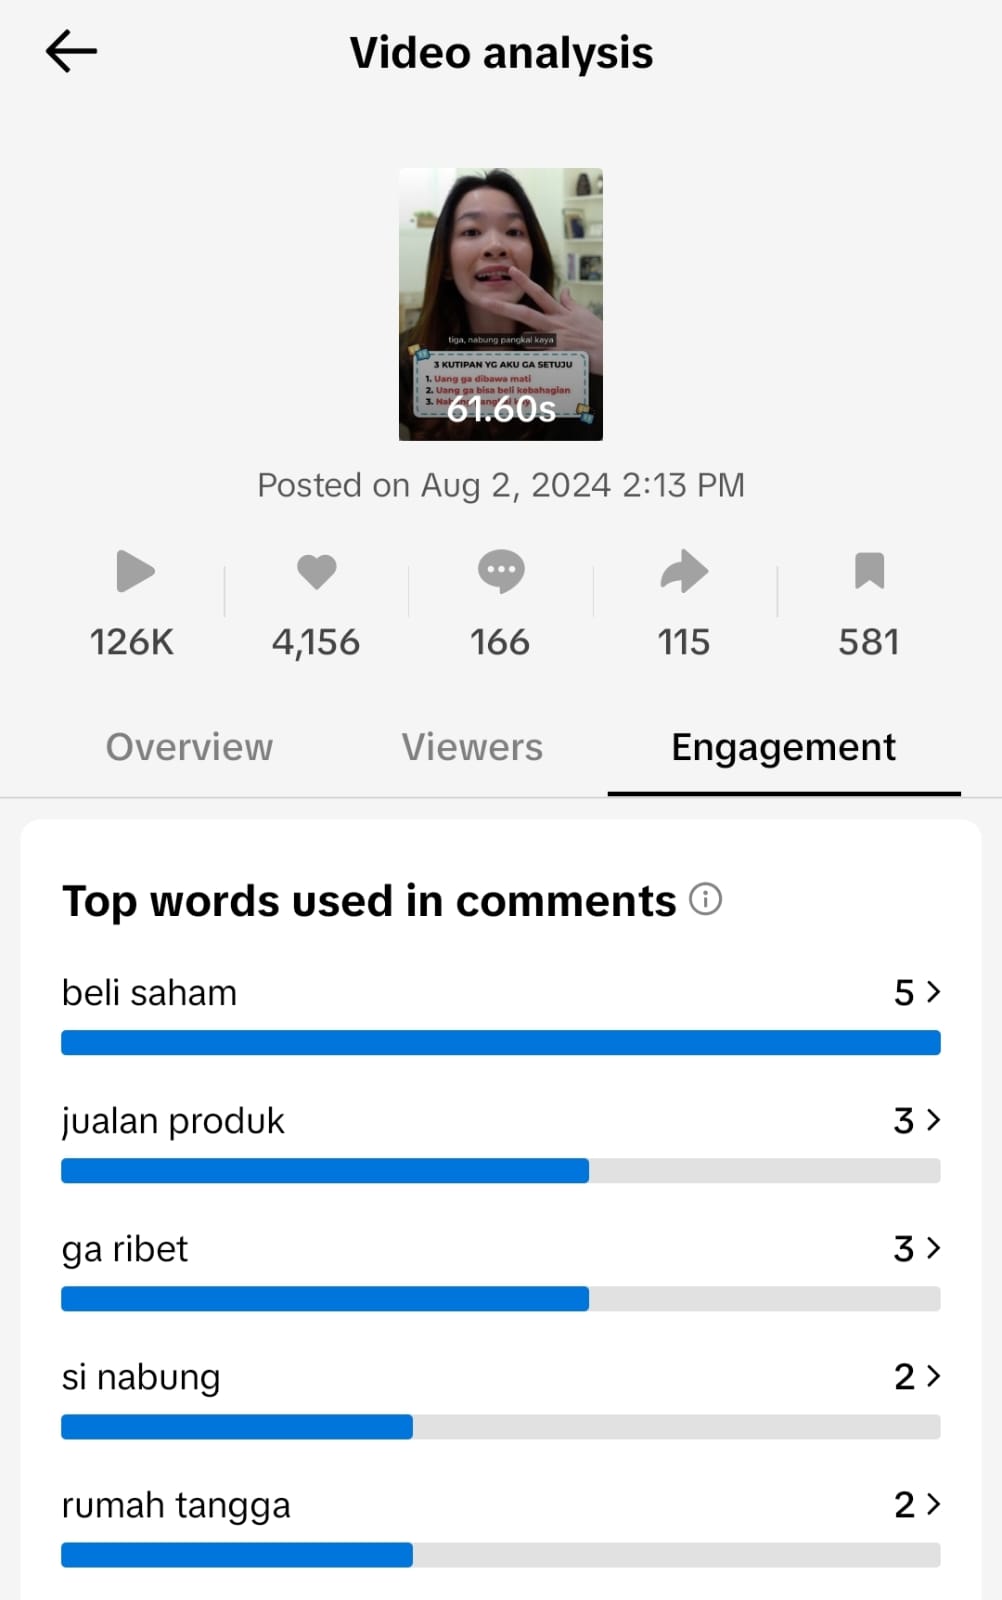This screenshot has width=1002, height=1600.
Task: Tap info icon beside Top words heading
Action: point(705,900)
